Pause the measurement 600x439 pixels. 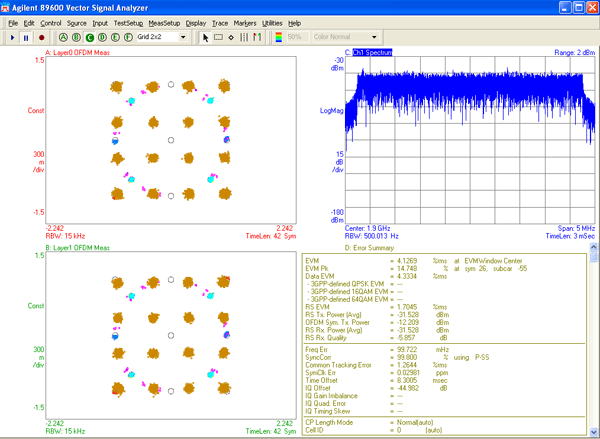click(x=26, y=38)
